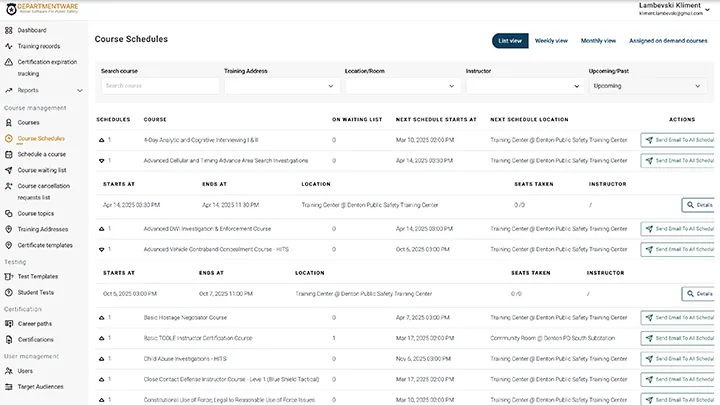The width and height of the screenshot is (720, 405).
Task: Open user account menu chevron
Action: pos(708,10)
